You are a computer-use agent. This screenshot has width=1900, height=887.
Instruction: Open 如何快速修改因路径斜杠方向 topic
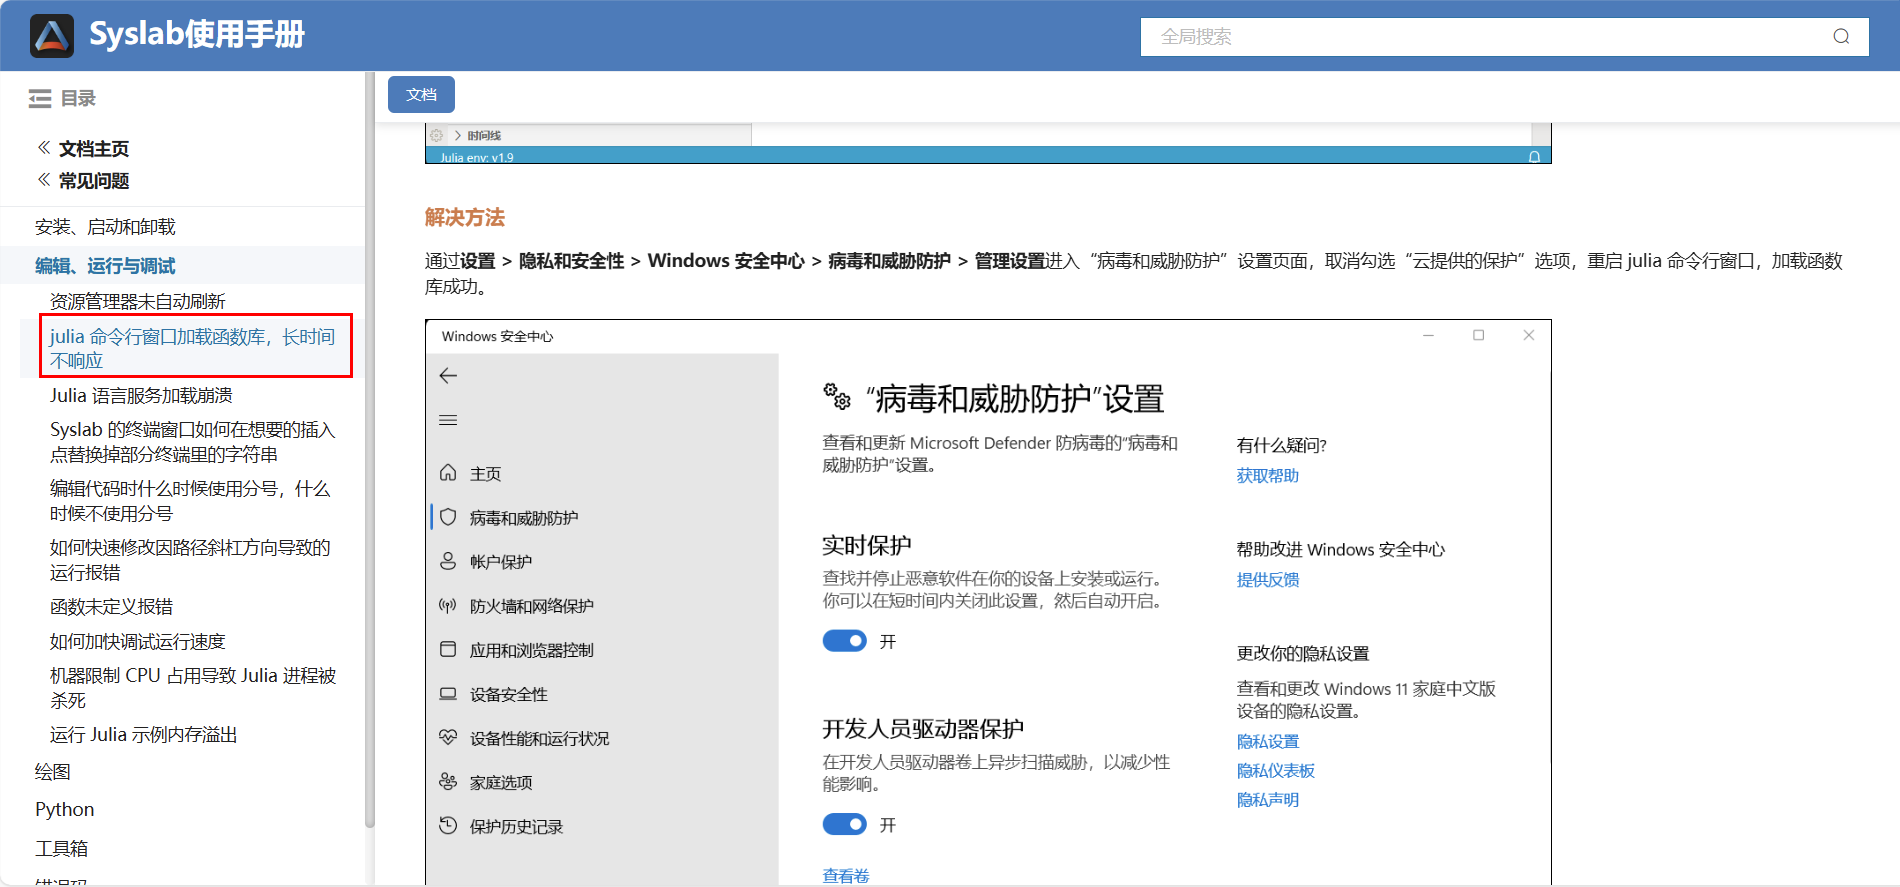point(190,560)
